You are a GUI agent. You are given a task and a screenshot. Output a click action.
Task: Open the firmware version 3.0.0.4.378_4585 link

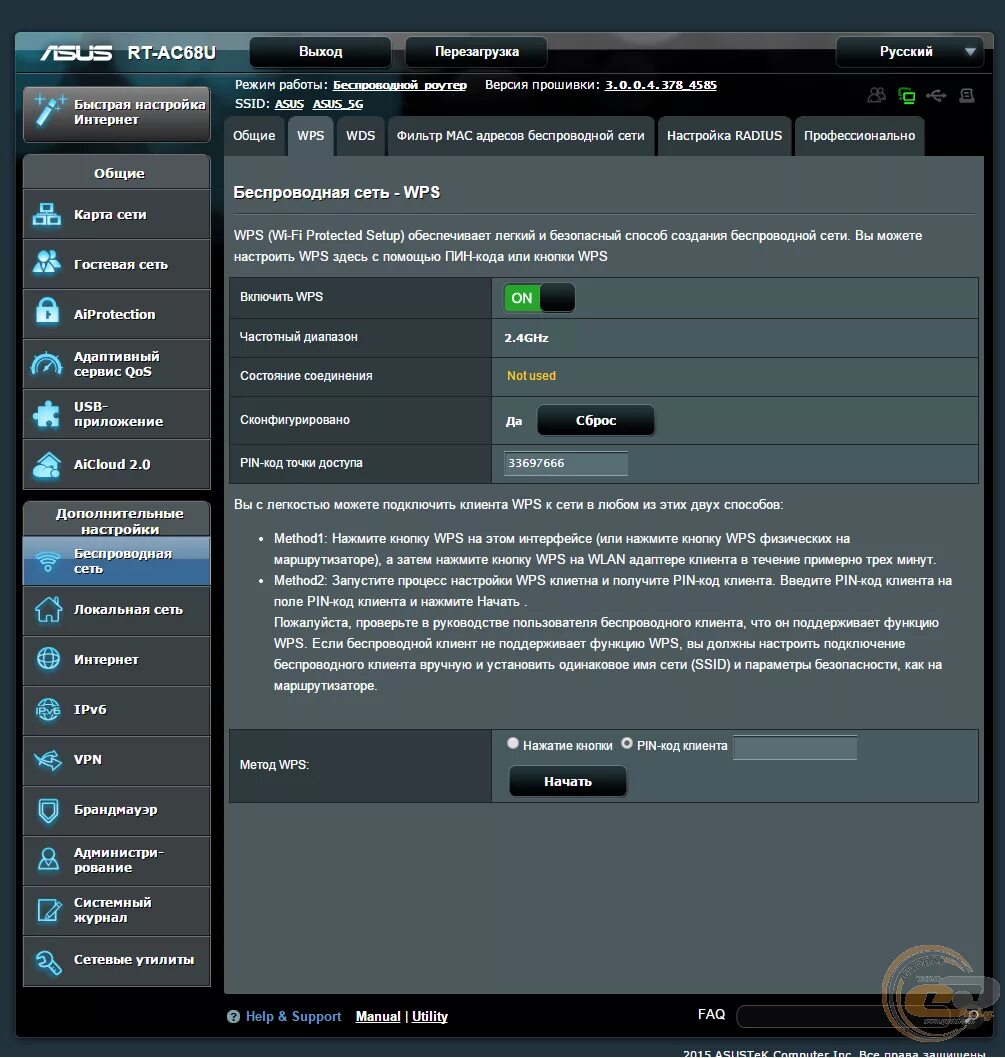click(x=661, y=85)
